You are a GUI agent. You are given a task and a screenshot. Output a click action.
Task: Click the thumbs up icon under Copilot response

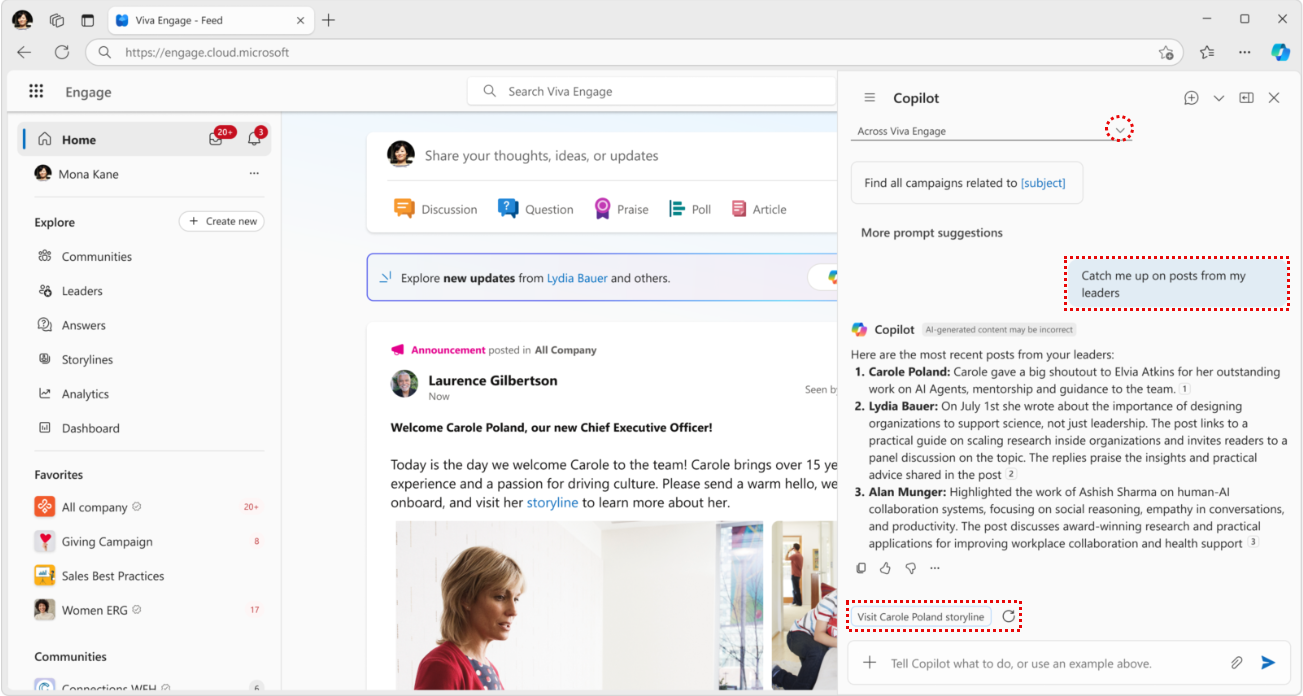coord(885,568)
